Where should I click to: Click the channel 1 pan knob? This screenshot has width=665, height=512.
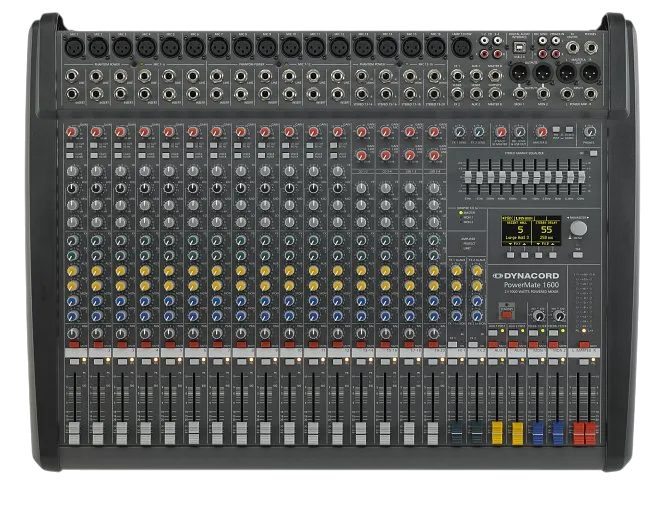pos(73,333)
